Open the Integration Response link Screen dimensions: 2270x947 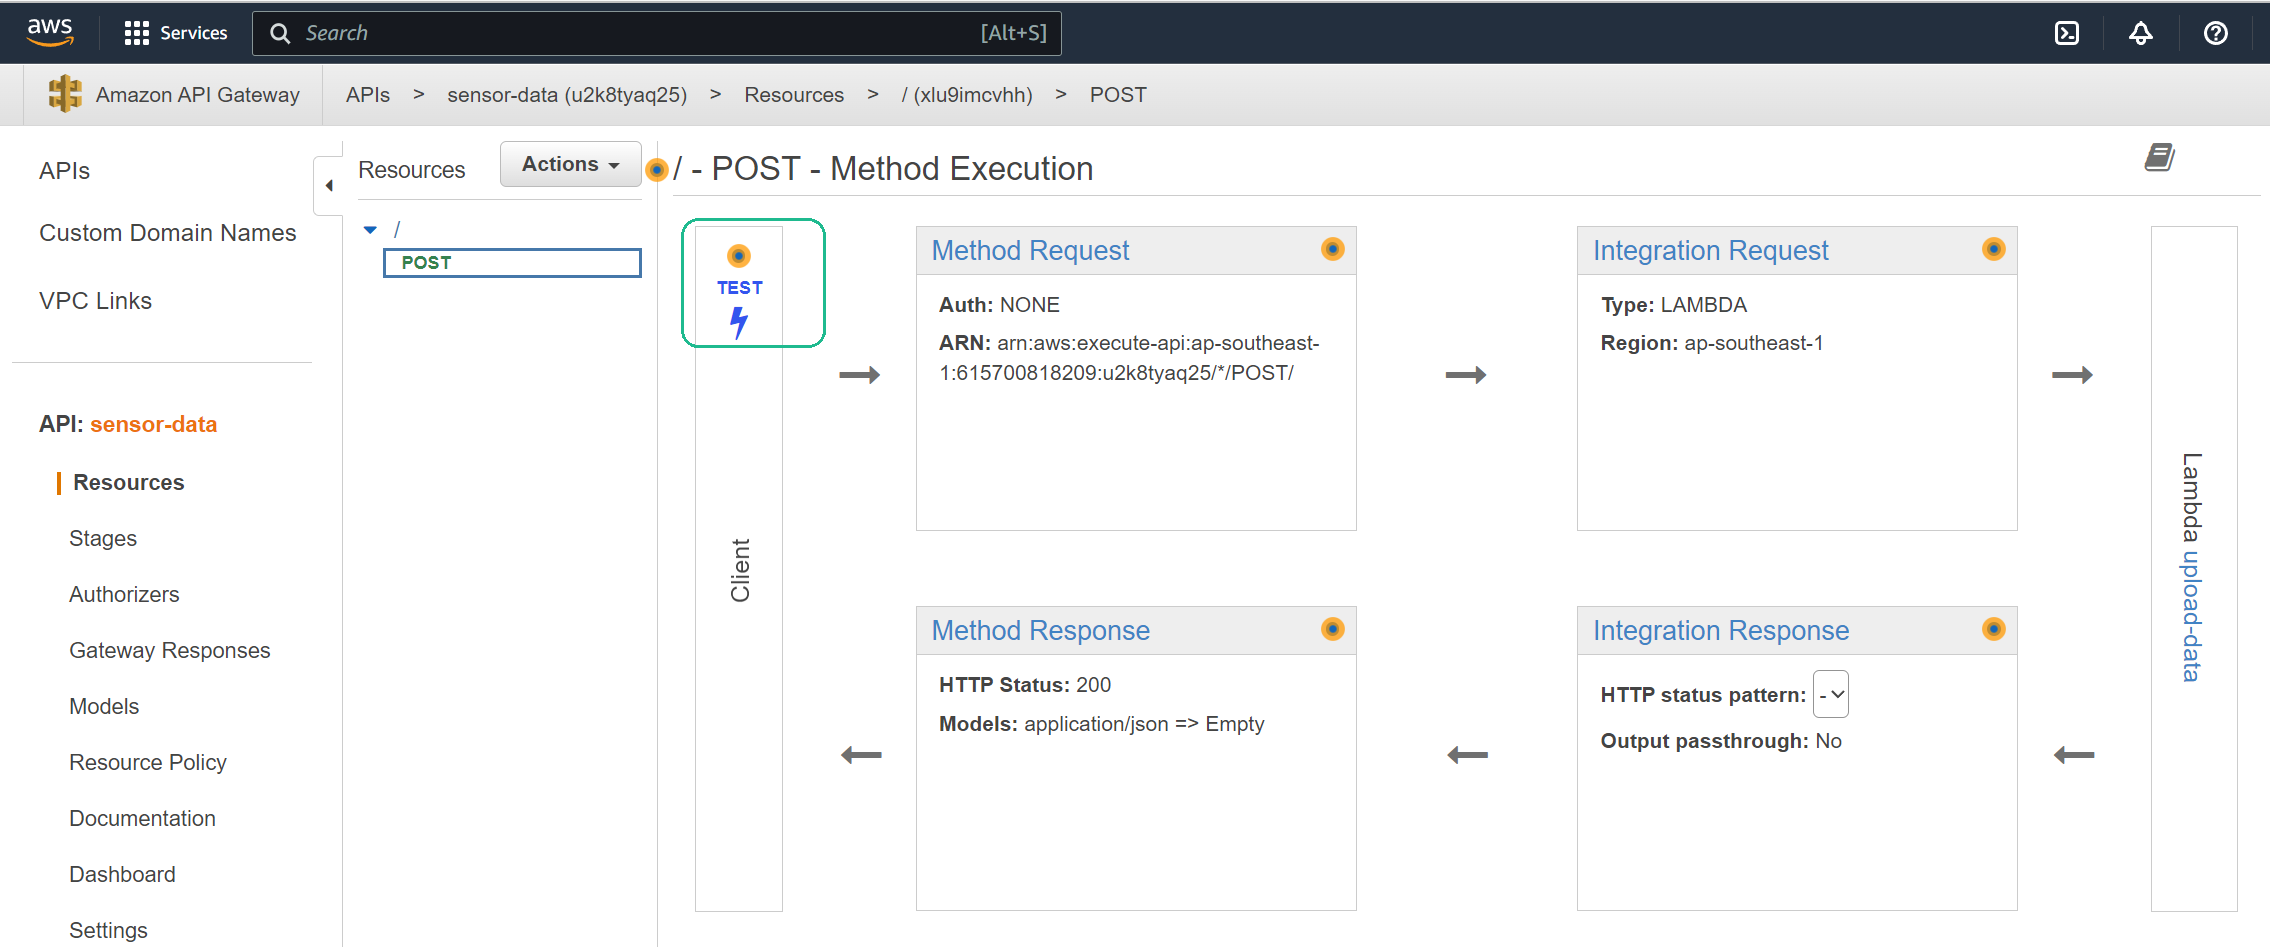[x=1721, y=630]
